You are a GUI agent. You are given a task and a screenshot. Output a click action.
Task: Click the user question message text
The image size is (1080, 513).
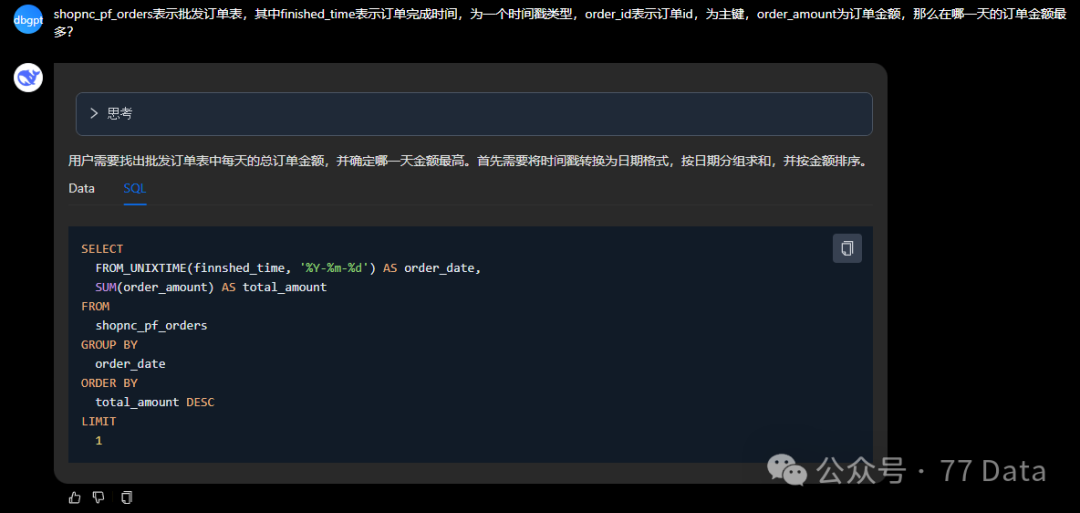tap(560, 24)
